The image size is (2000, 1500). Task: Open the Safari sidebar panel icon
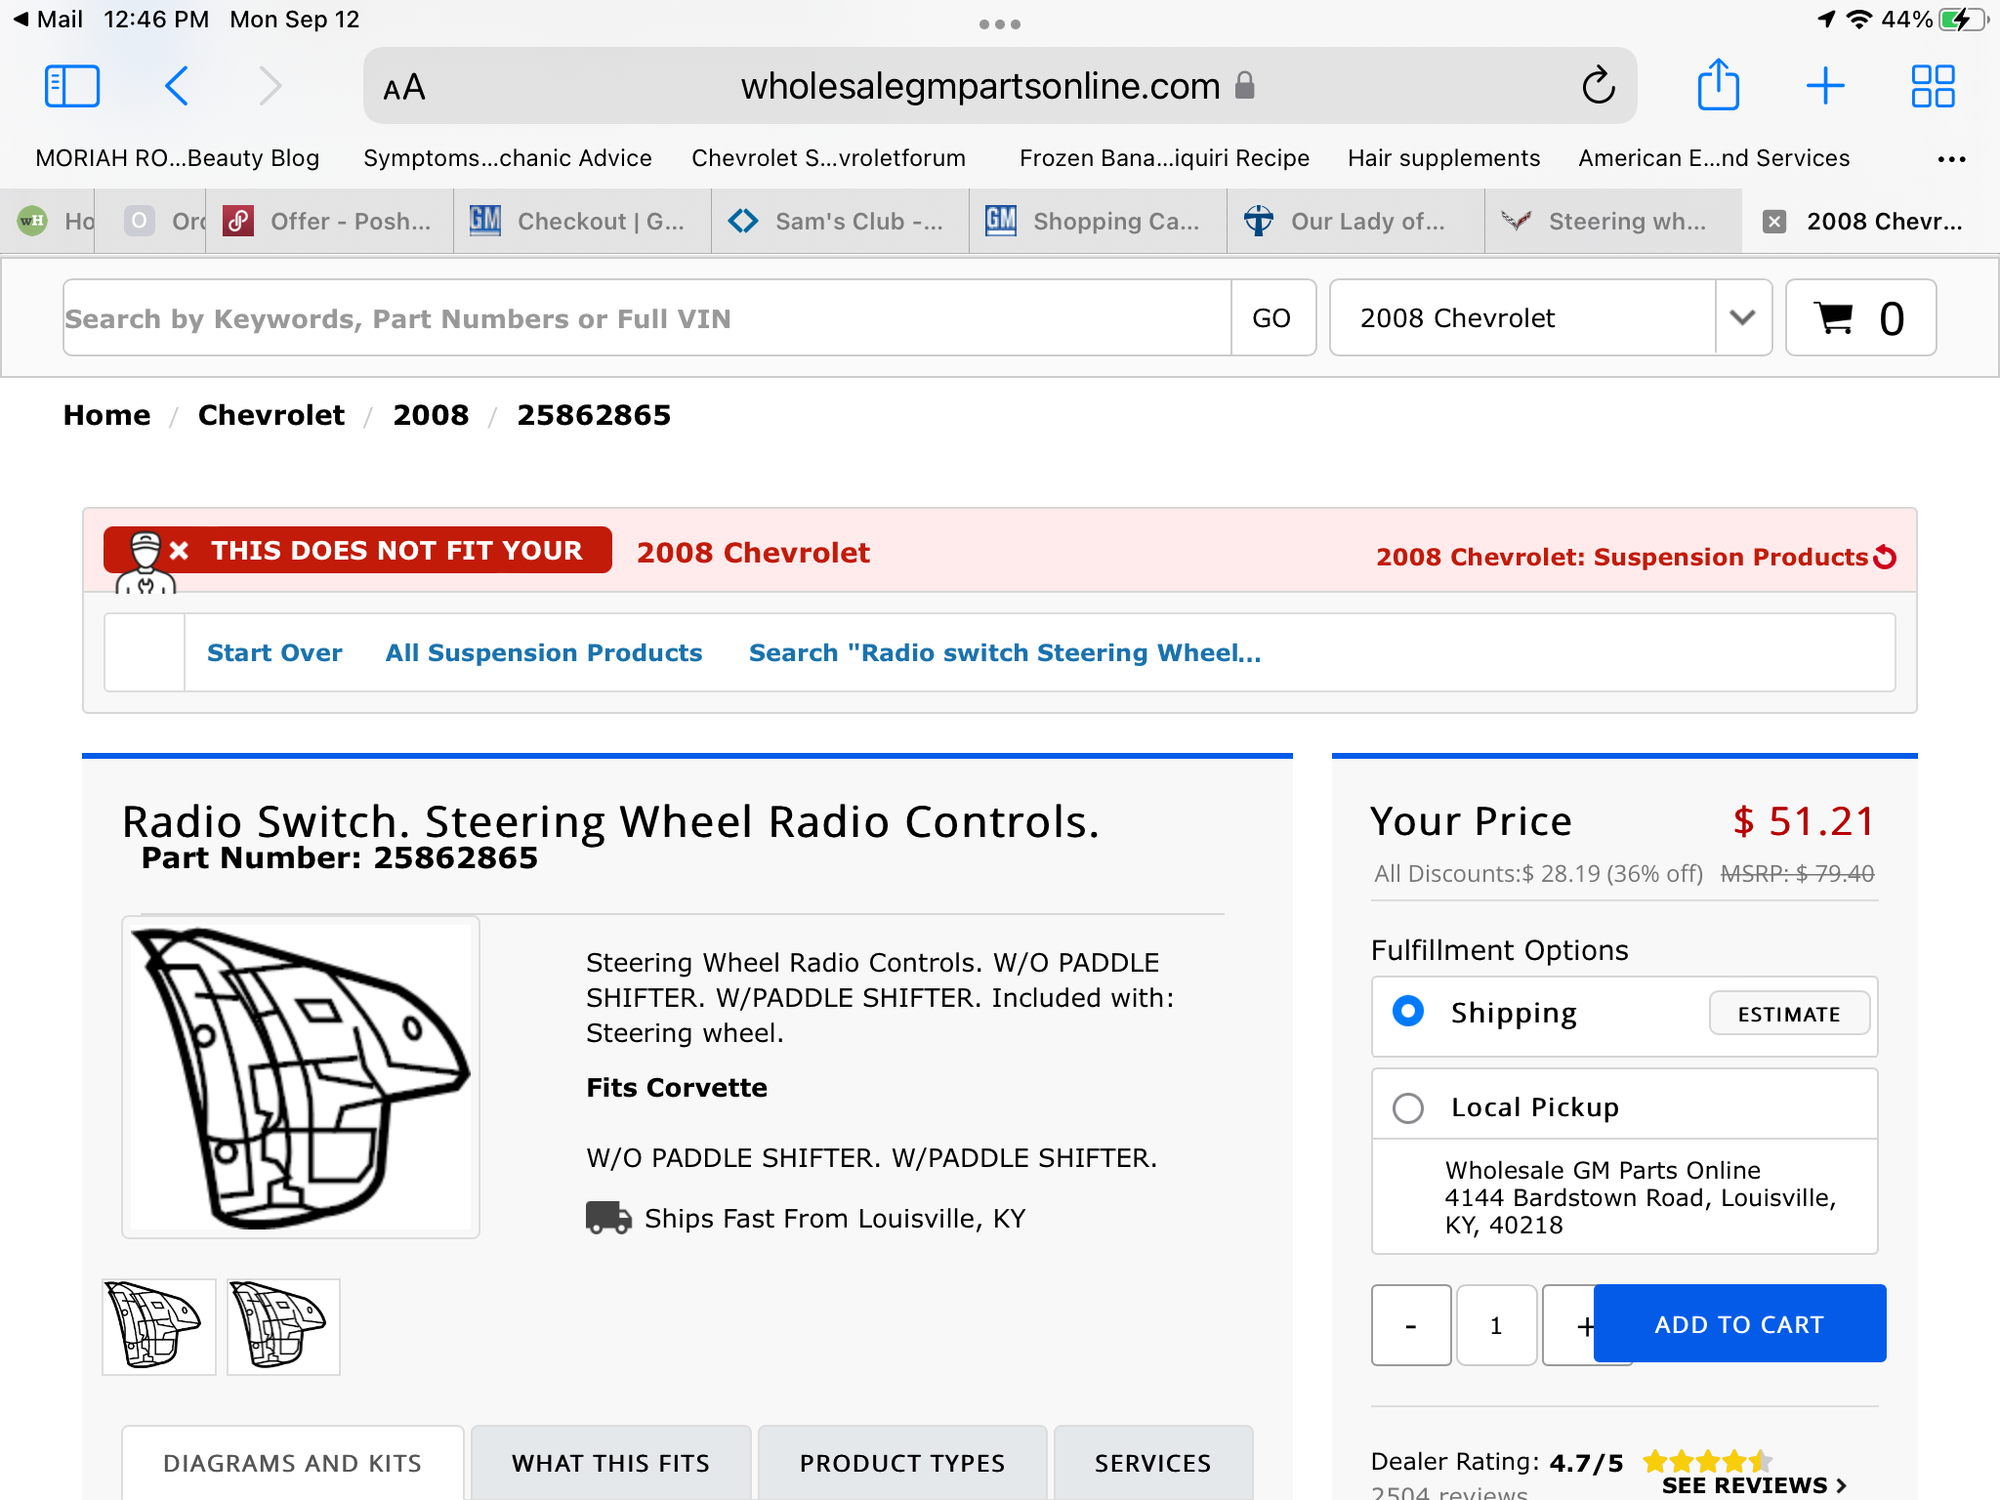tap(72, 86)
